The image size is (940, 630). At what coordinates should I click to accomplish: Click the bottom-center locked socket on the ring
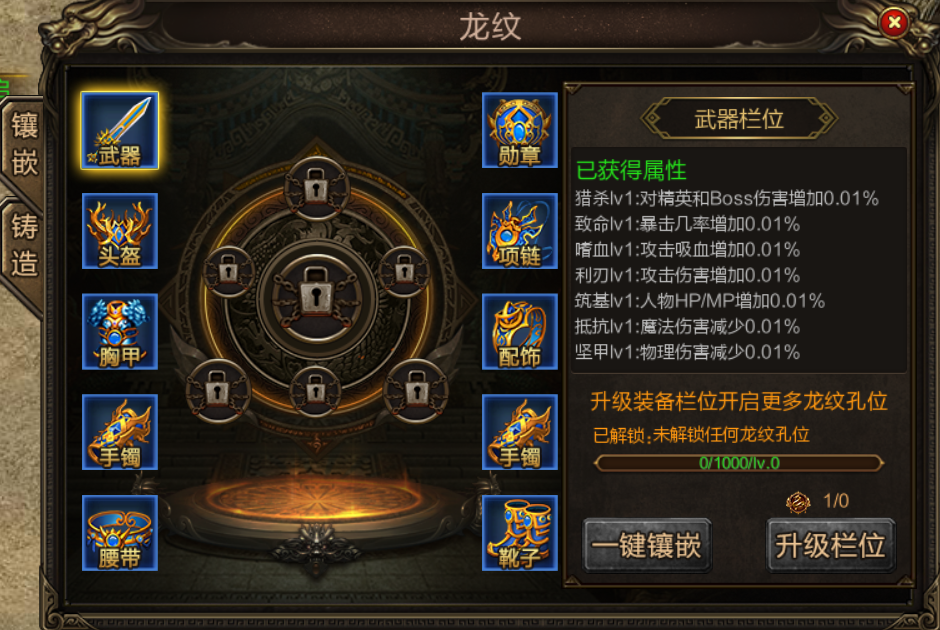tap(316, 391)
